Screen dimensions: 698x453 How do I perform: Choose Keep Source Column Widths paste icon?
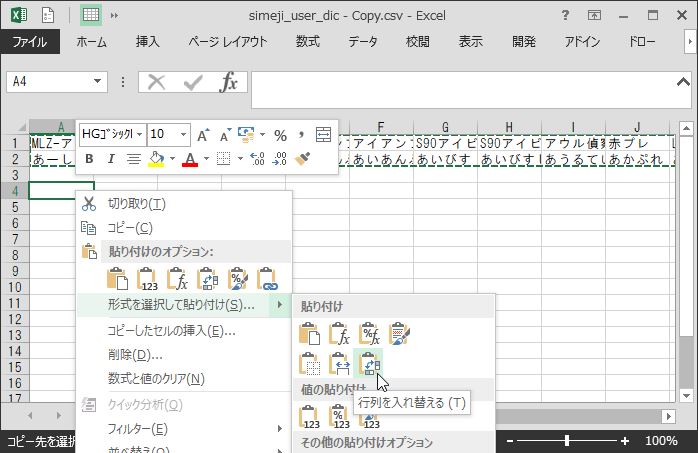click(x=339, y=363)
